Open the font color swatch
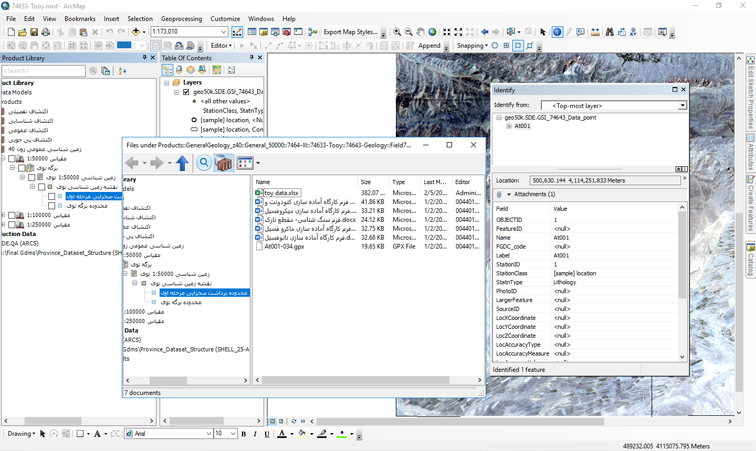The image size is (756, 451). point(282,434)
